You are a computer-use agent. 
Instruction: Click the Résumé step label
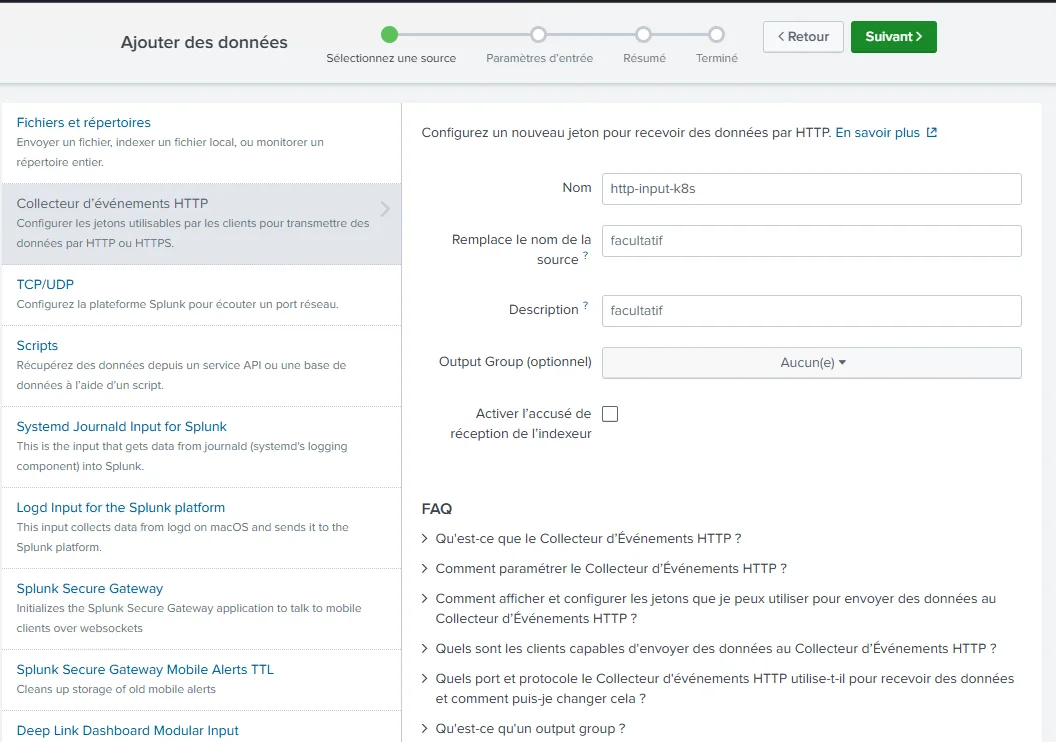[645, 59]
